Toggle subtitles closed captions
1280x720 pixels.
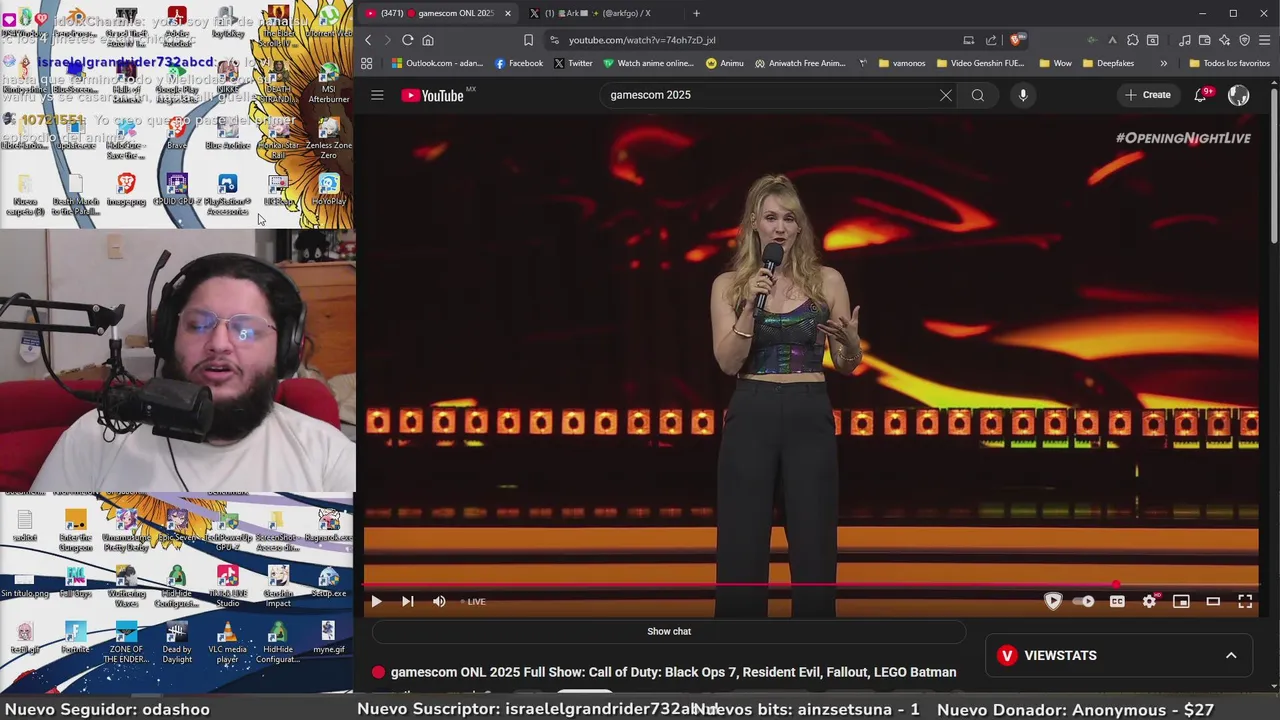(x=1117, y=601)
